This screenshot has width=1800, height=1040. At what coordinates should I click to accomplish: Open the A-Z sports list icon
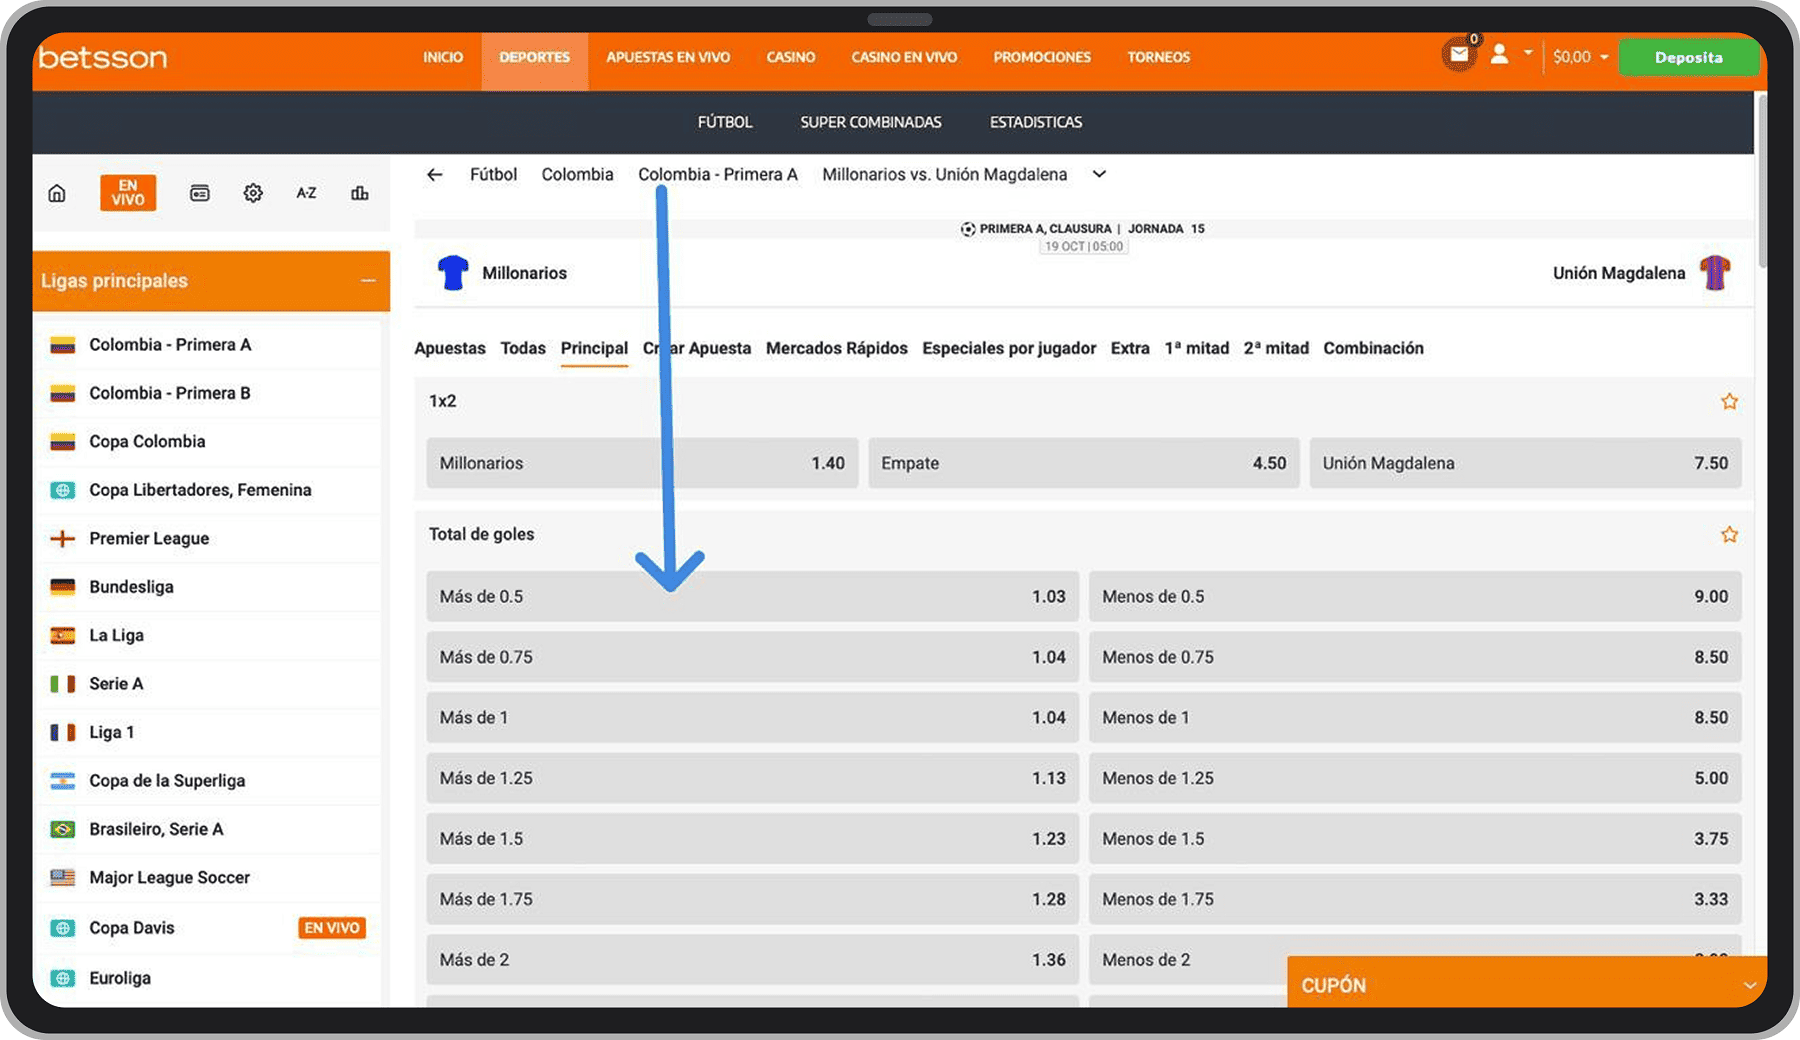[x=306, y=193]
